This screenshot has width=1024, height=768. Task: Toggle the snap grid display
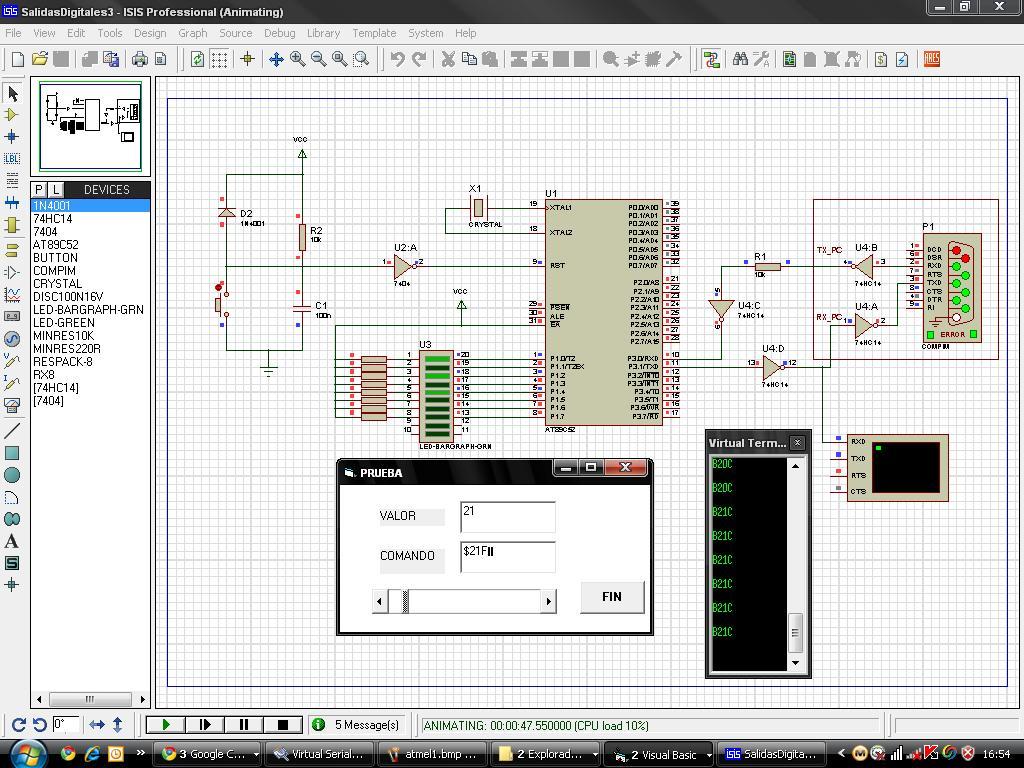220,59
